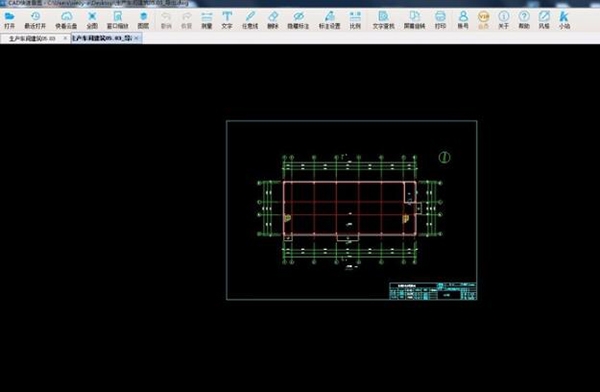This screenshot has height=392, width=600.
Task: Open the layers (图层) panel
Action: [x=143, y=20]
